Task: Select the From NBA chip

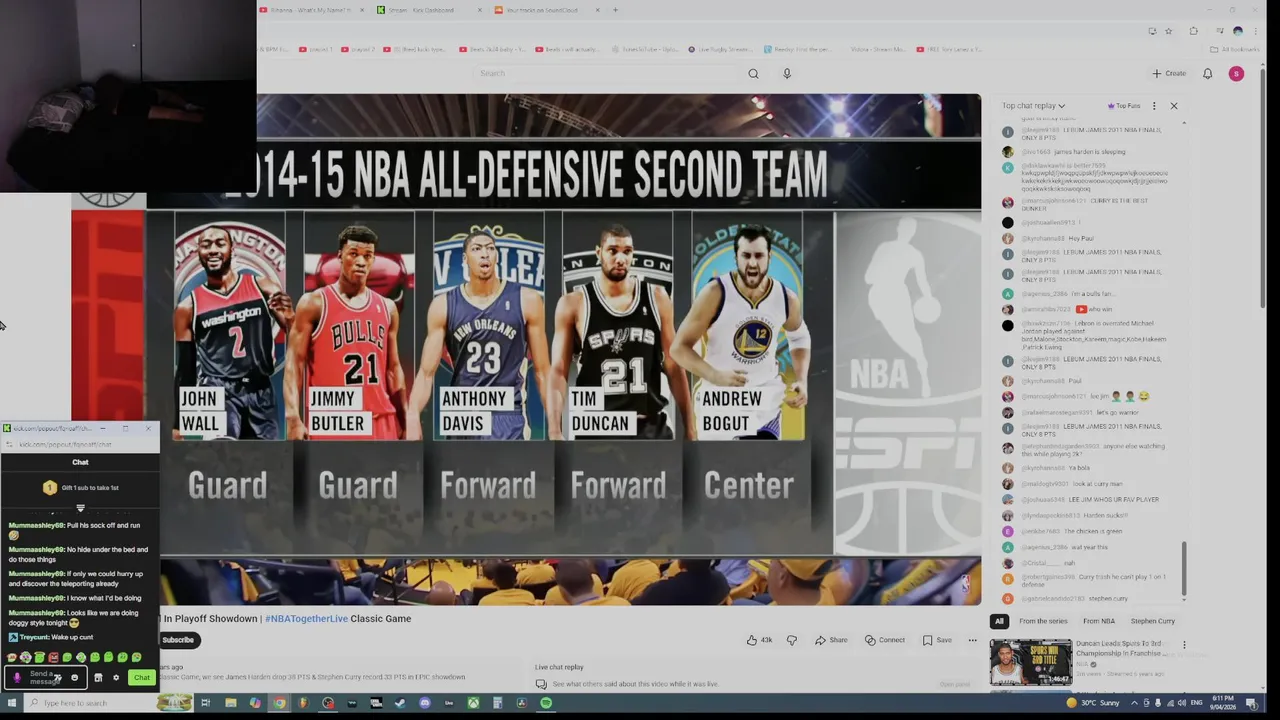Action: click(1099, 621)
